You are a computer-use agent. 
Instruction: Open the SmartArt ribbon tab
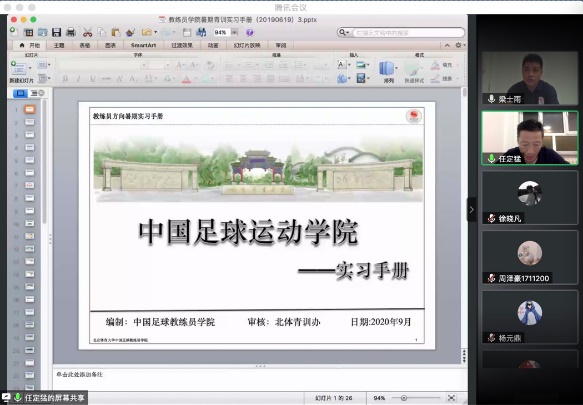click(x=143, y=45)
